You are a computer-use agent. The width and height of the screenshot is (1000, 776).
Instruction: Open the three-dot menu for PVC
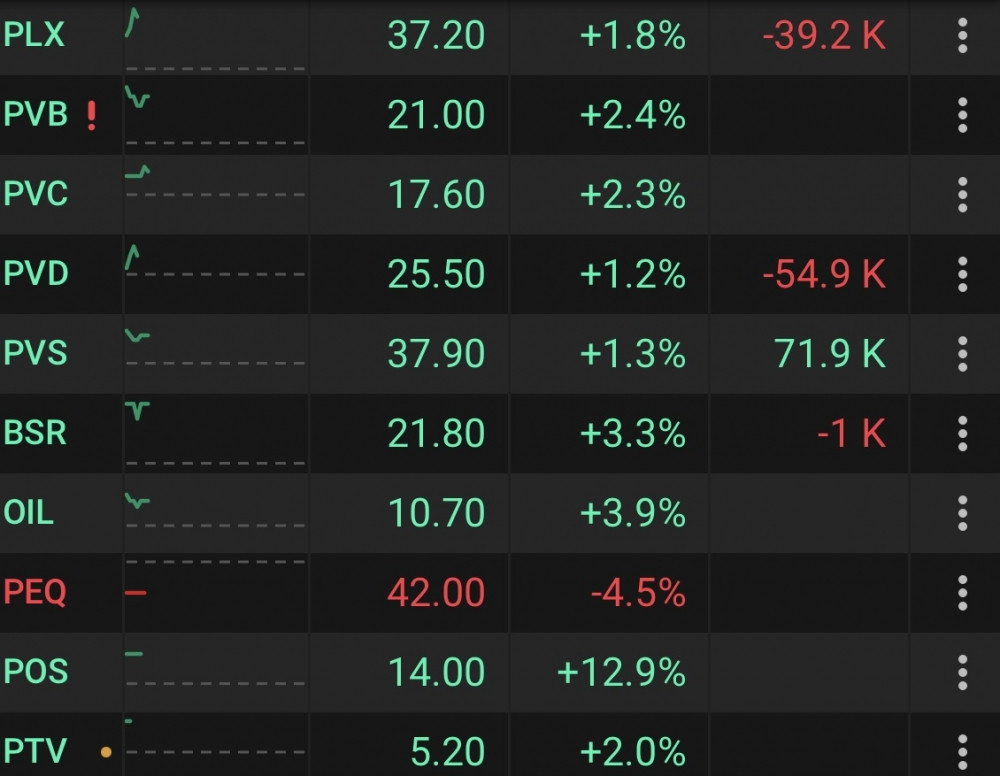(x=962, y=195)
